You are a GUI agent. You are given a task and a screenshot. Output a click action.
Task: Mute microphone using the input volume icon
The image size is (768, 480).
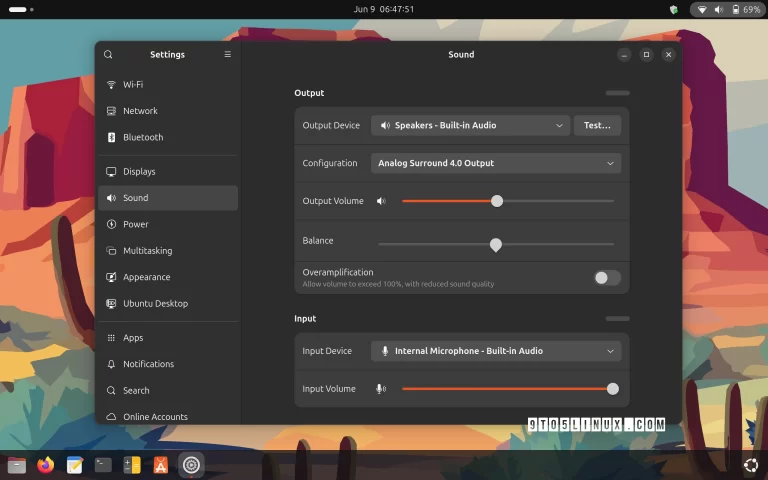tap(381, 389)
